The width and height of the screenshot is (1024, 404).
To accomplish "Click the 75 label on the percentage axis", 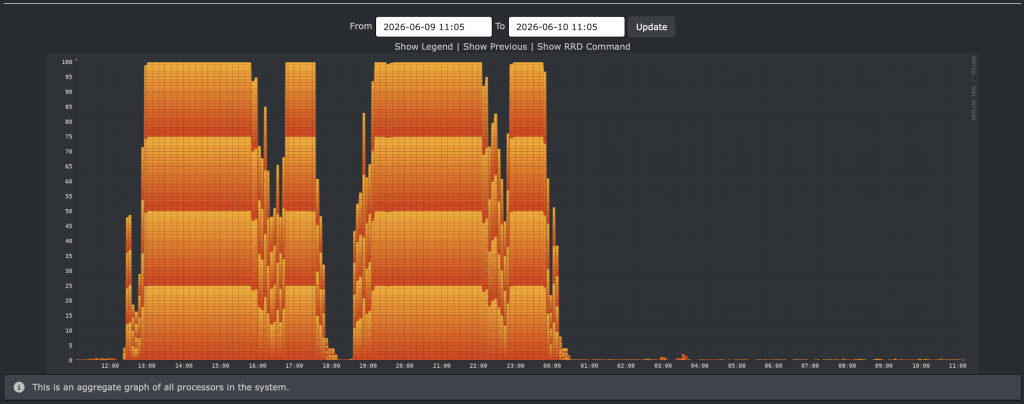I will click(x=68, y=136).
